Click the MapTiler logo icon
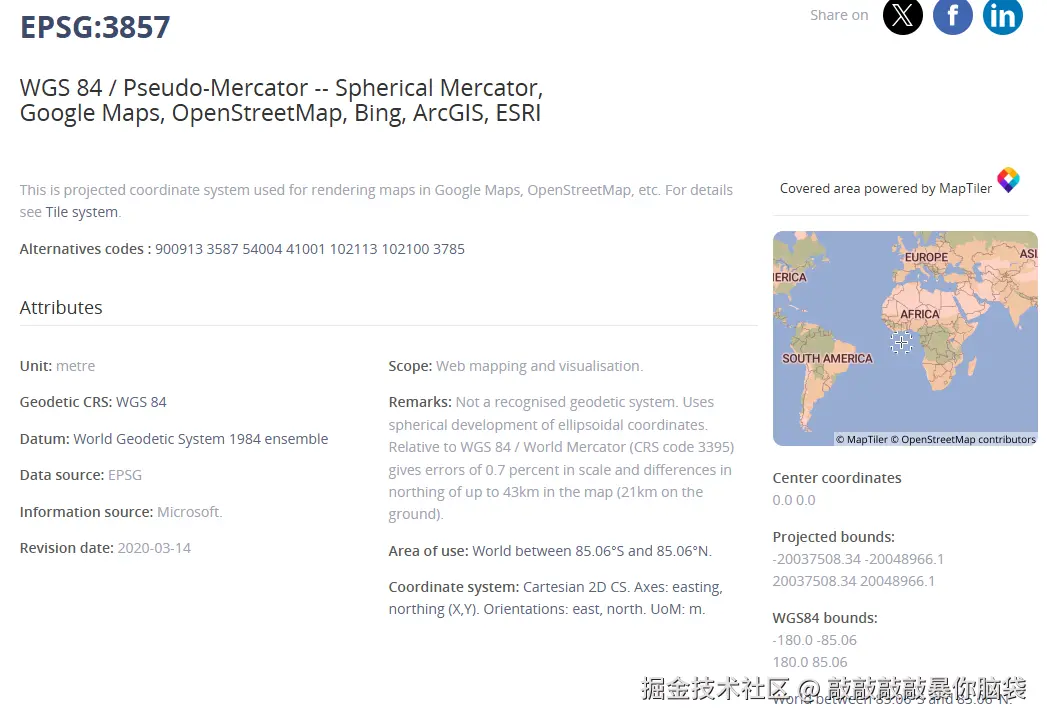This screenshot has height=723, width=1047. click(1008, 180)
